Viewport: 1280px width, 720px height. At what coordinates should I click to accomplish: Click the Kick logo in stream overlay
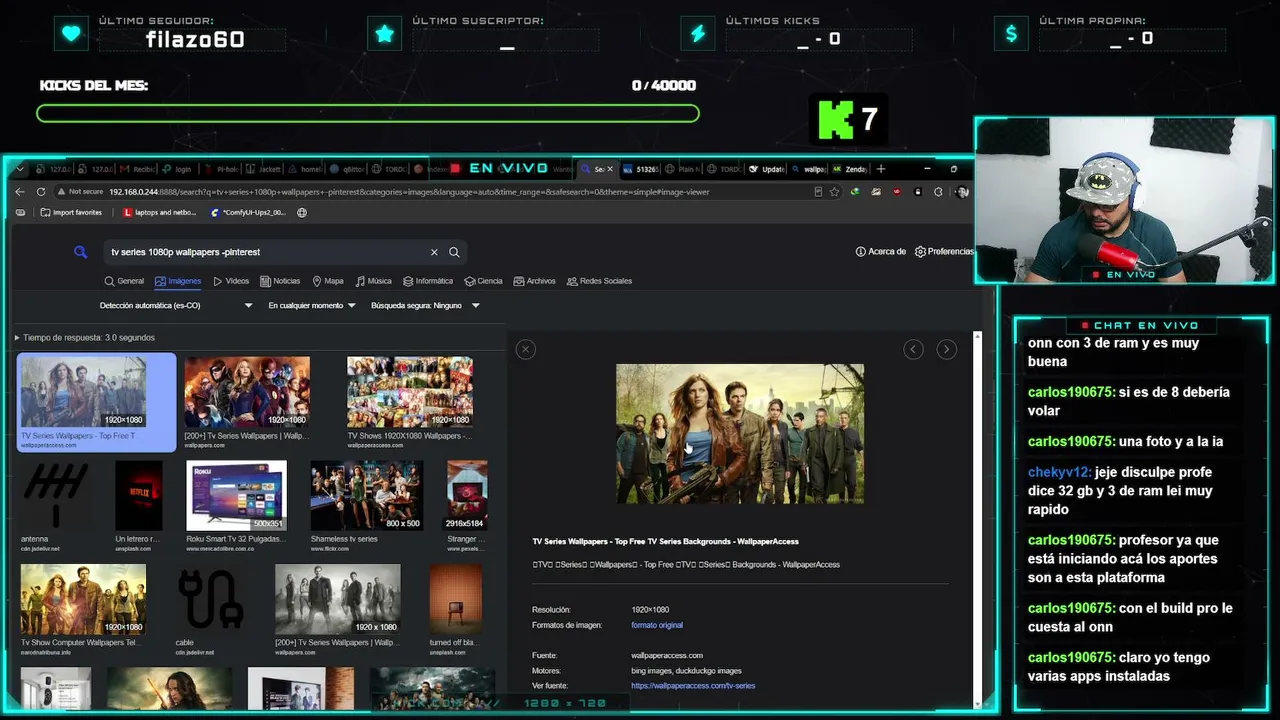(836, 119)
